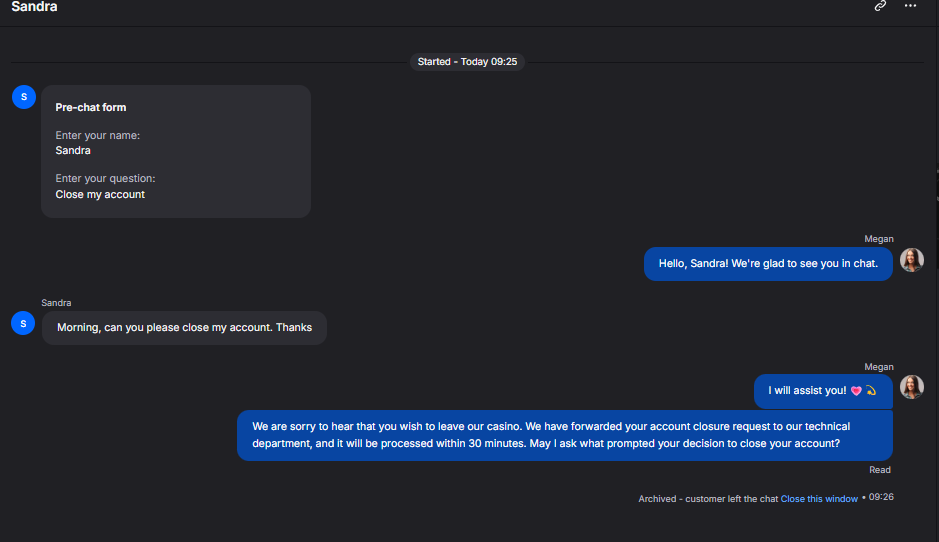
Task: Select the Sandra chat title header
Action: 34,7
